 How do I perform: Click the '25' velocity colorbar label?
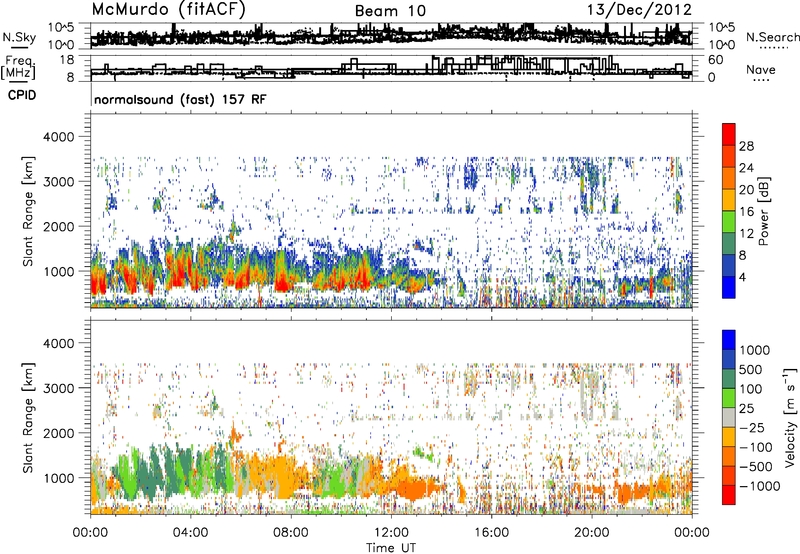(746, 409)
